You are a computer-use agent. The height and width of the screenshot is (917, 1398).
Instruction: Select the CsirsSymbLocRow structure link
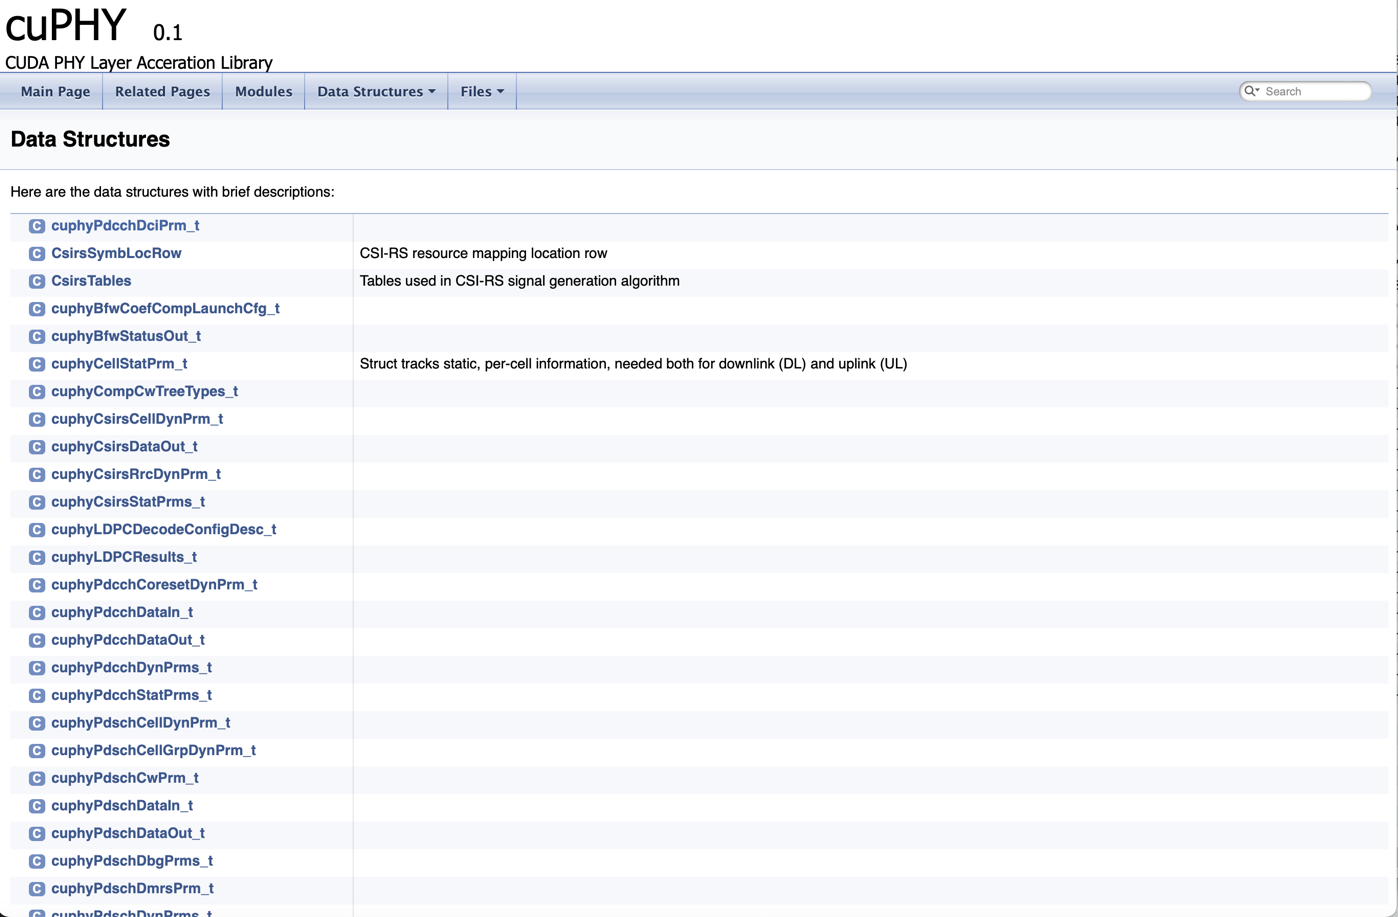pos(116,253)
